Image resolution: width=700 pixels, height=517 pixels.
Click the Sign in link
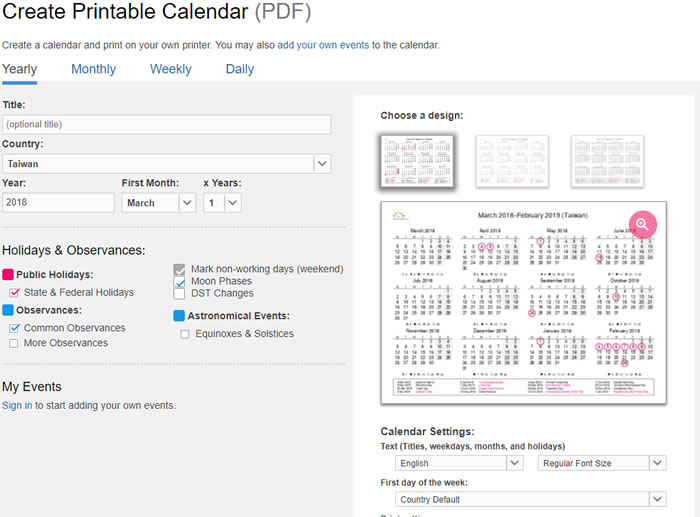(x=17, y=405)
